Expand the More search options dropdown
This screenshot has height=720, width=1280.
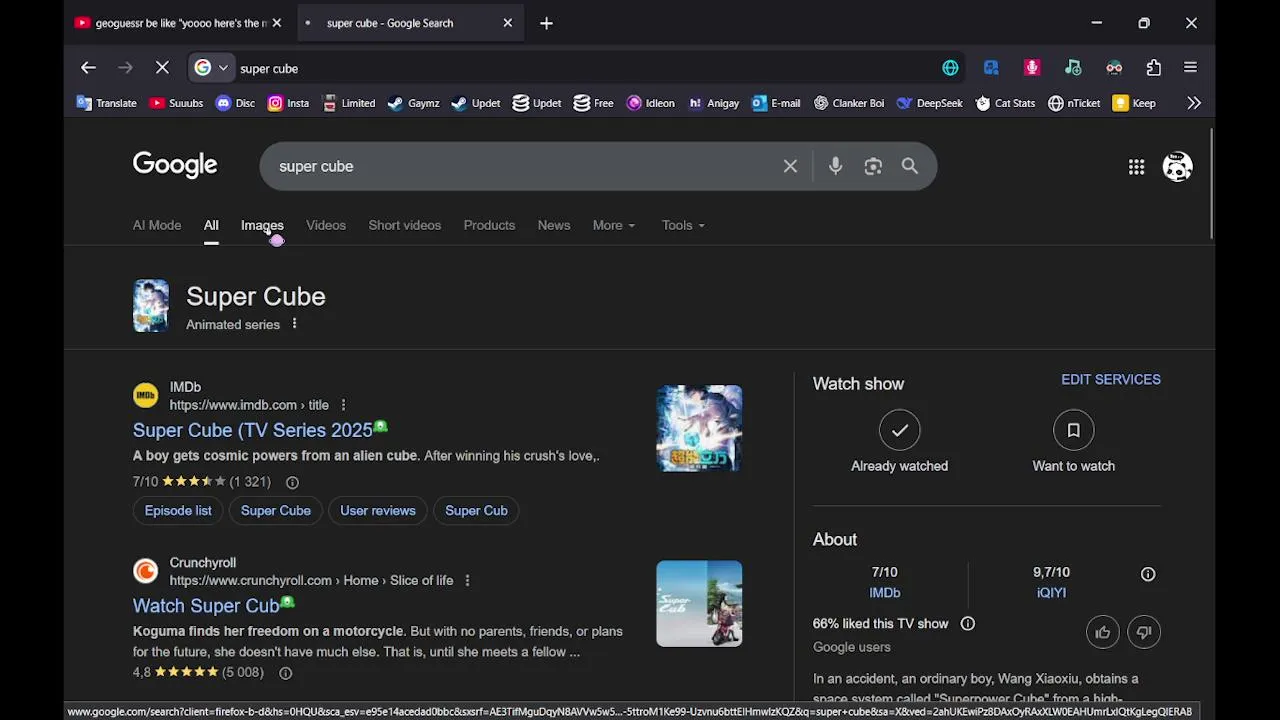614,225
